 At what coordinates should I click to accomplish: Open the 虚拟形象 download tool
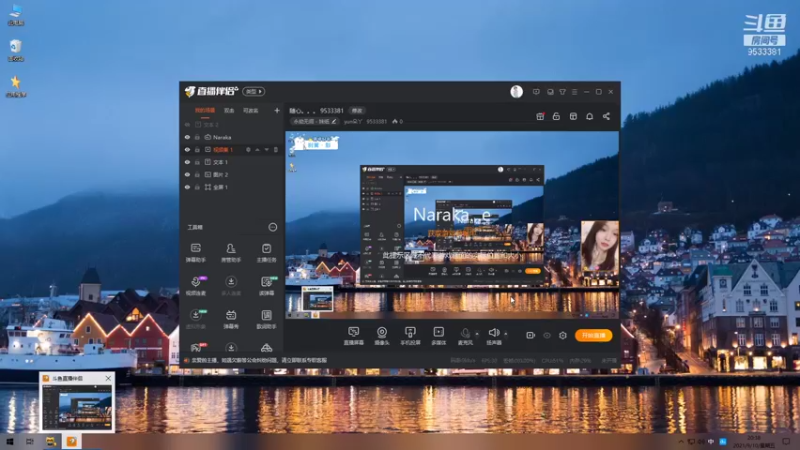pos(196,319)
